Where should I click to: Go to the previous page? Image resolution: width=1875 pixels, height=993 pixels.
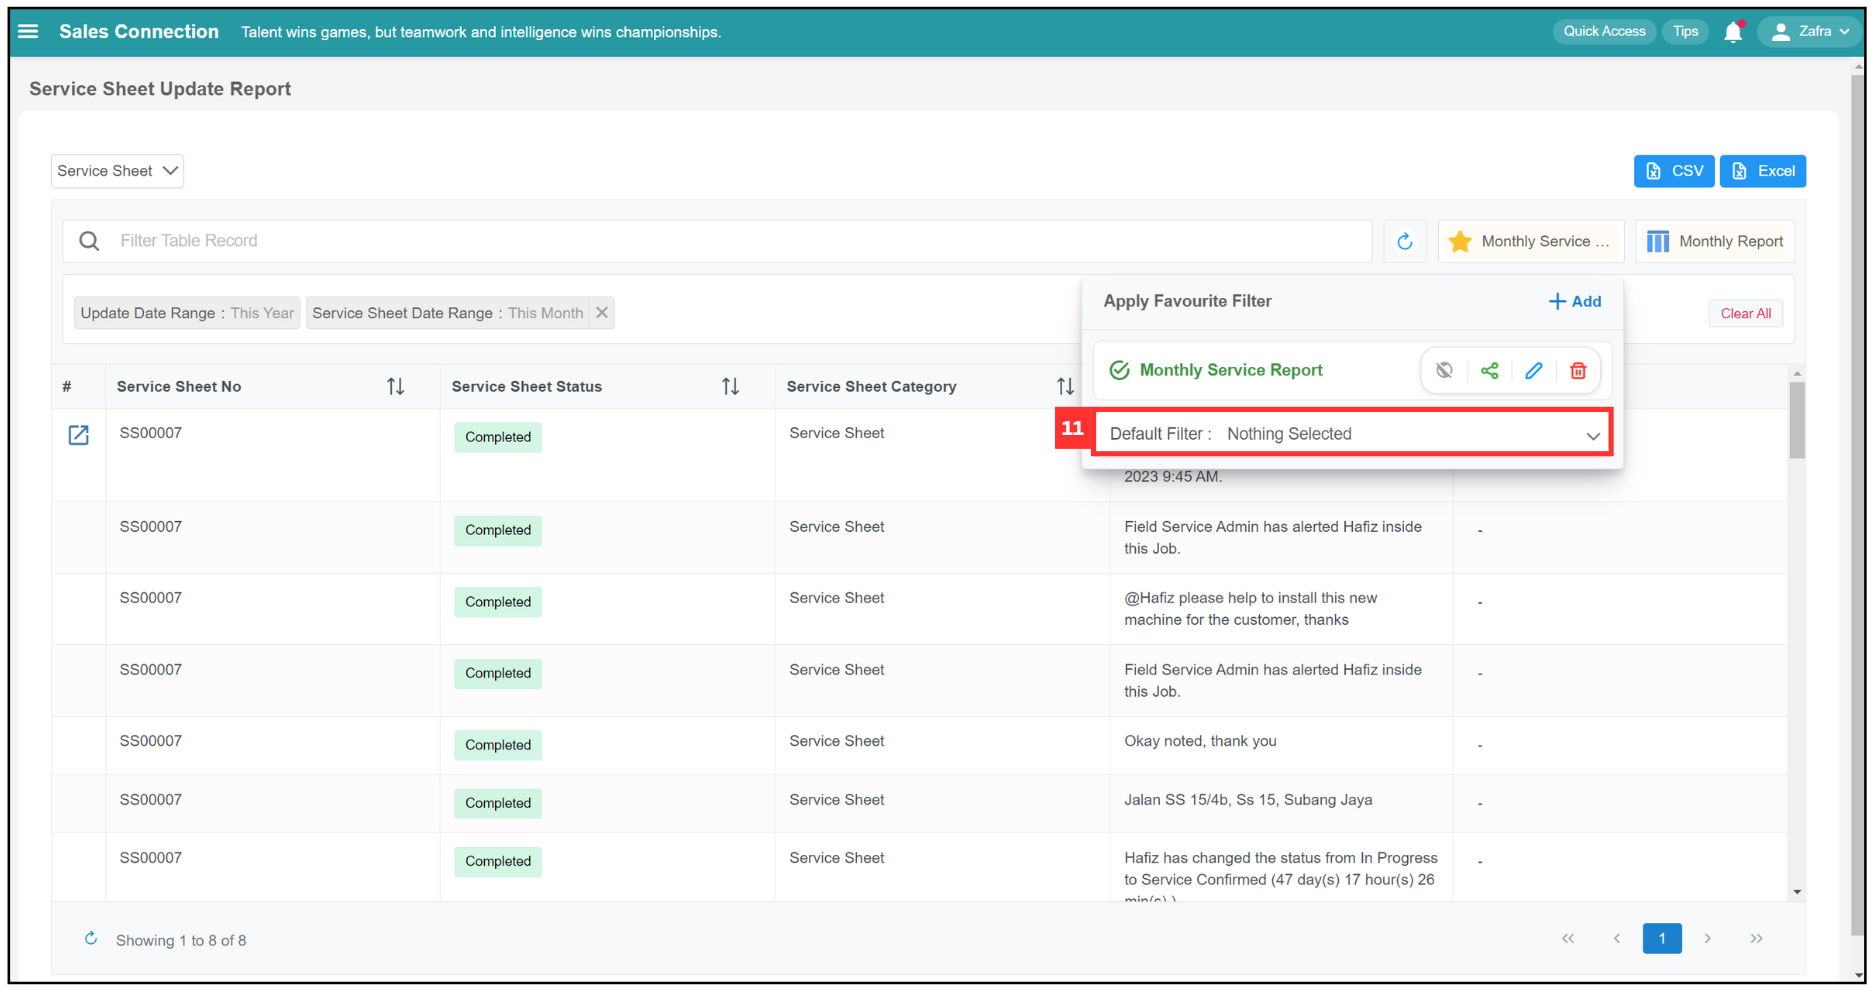coord(1616,939)
